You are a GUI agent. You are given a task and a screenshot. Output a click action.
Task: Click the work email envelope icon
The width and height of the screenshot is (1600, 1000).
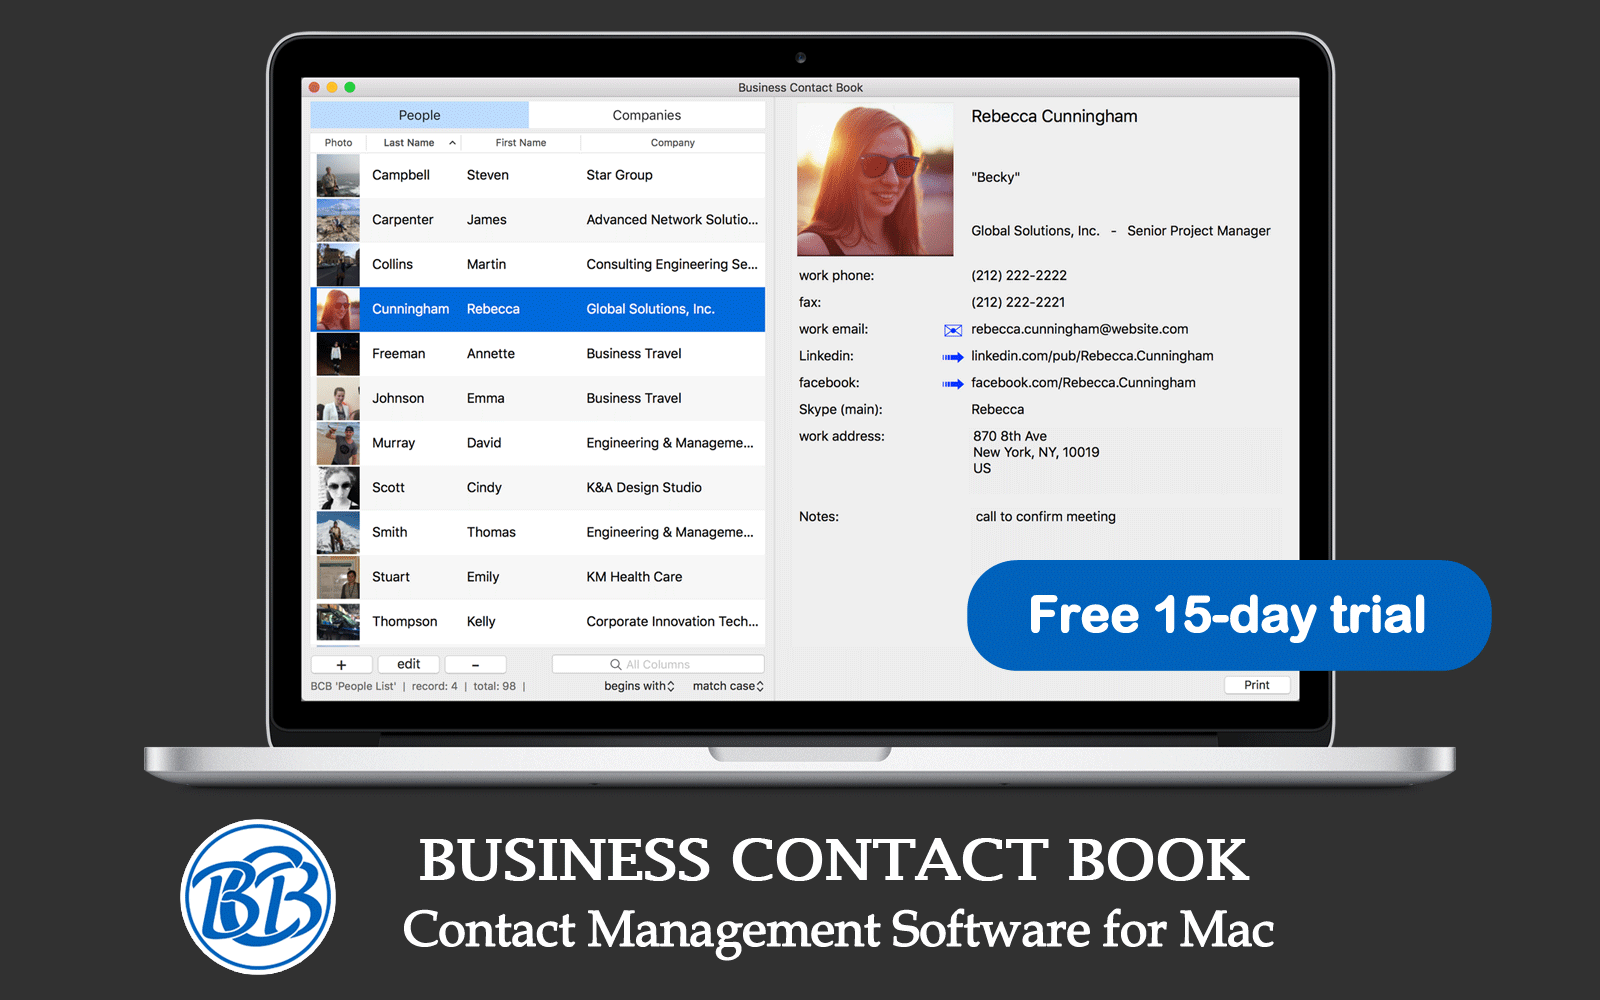click(953, 330)
